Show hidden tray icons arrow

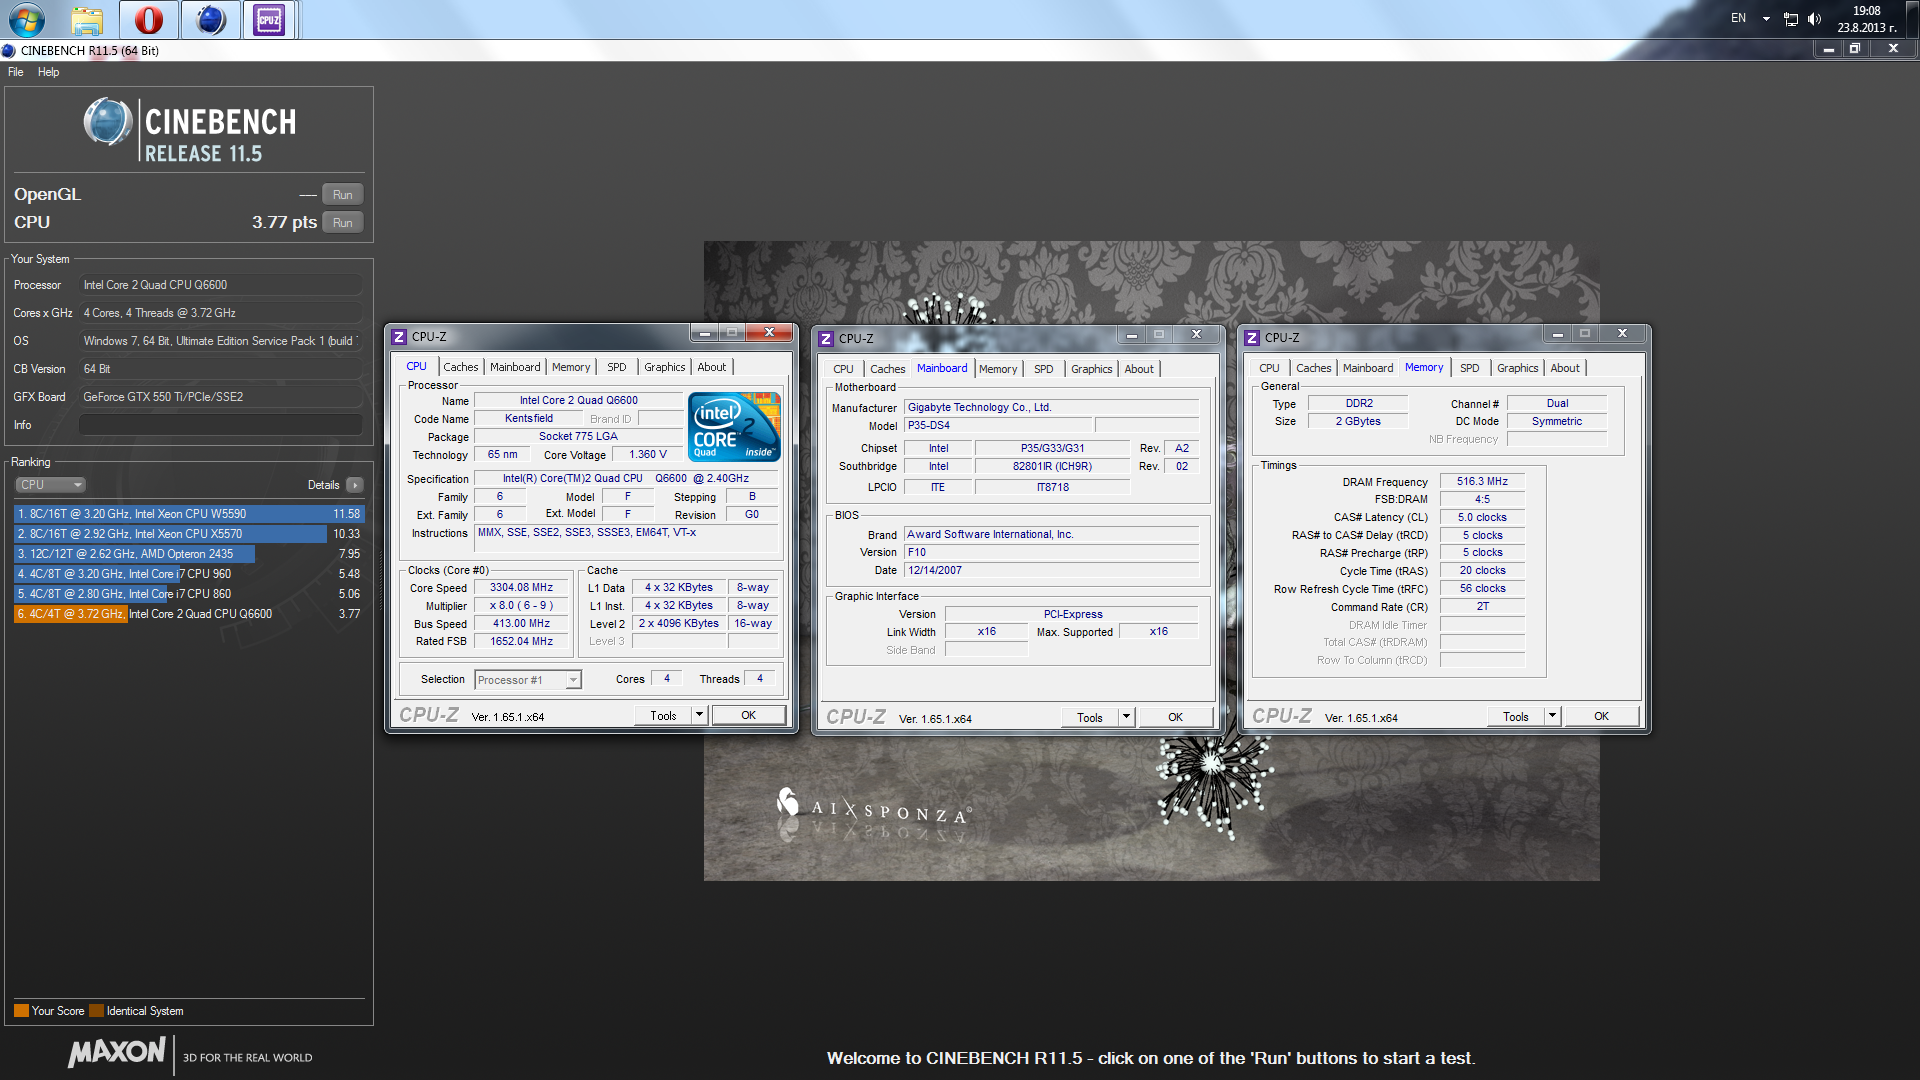[x=1766, y=19]
